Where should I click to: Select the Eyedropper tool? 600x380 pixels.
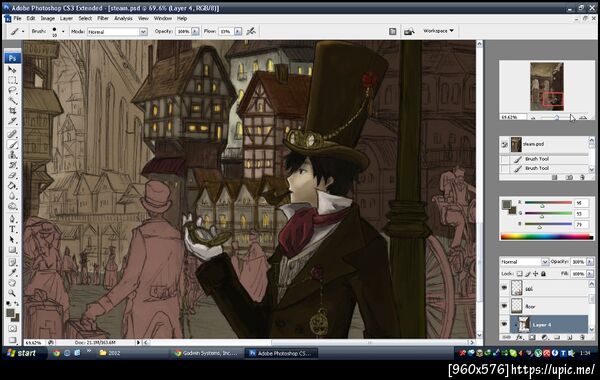click(12, 273)
